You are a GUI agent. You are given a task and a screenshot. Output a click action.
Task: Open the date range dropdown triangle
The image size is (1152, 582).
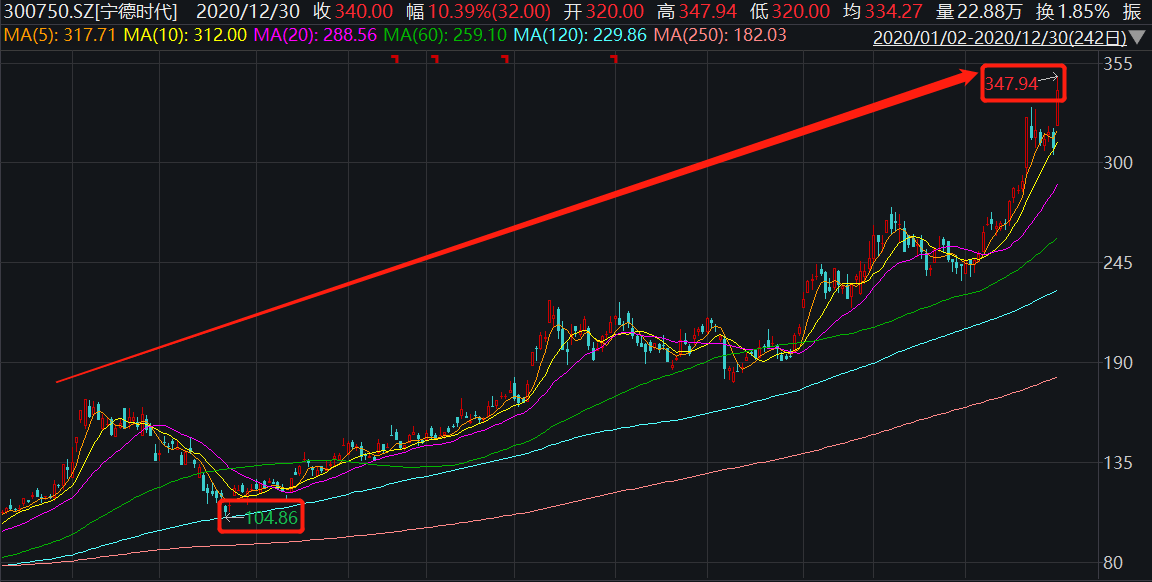(x=1137, y=37)
